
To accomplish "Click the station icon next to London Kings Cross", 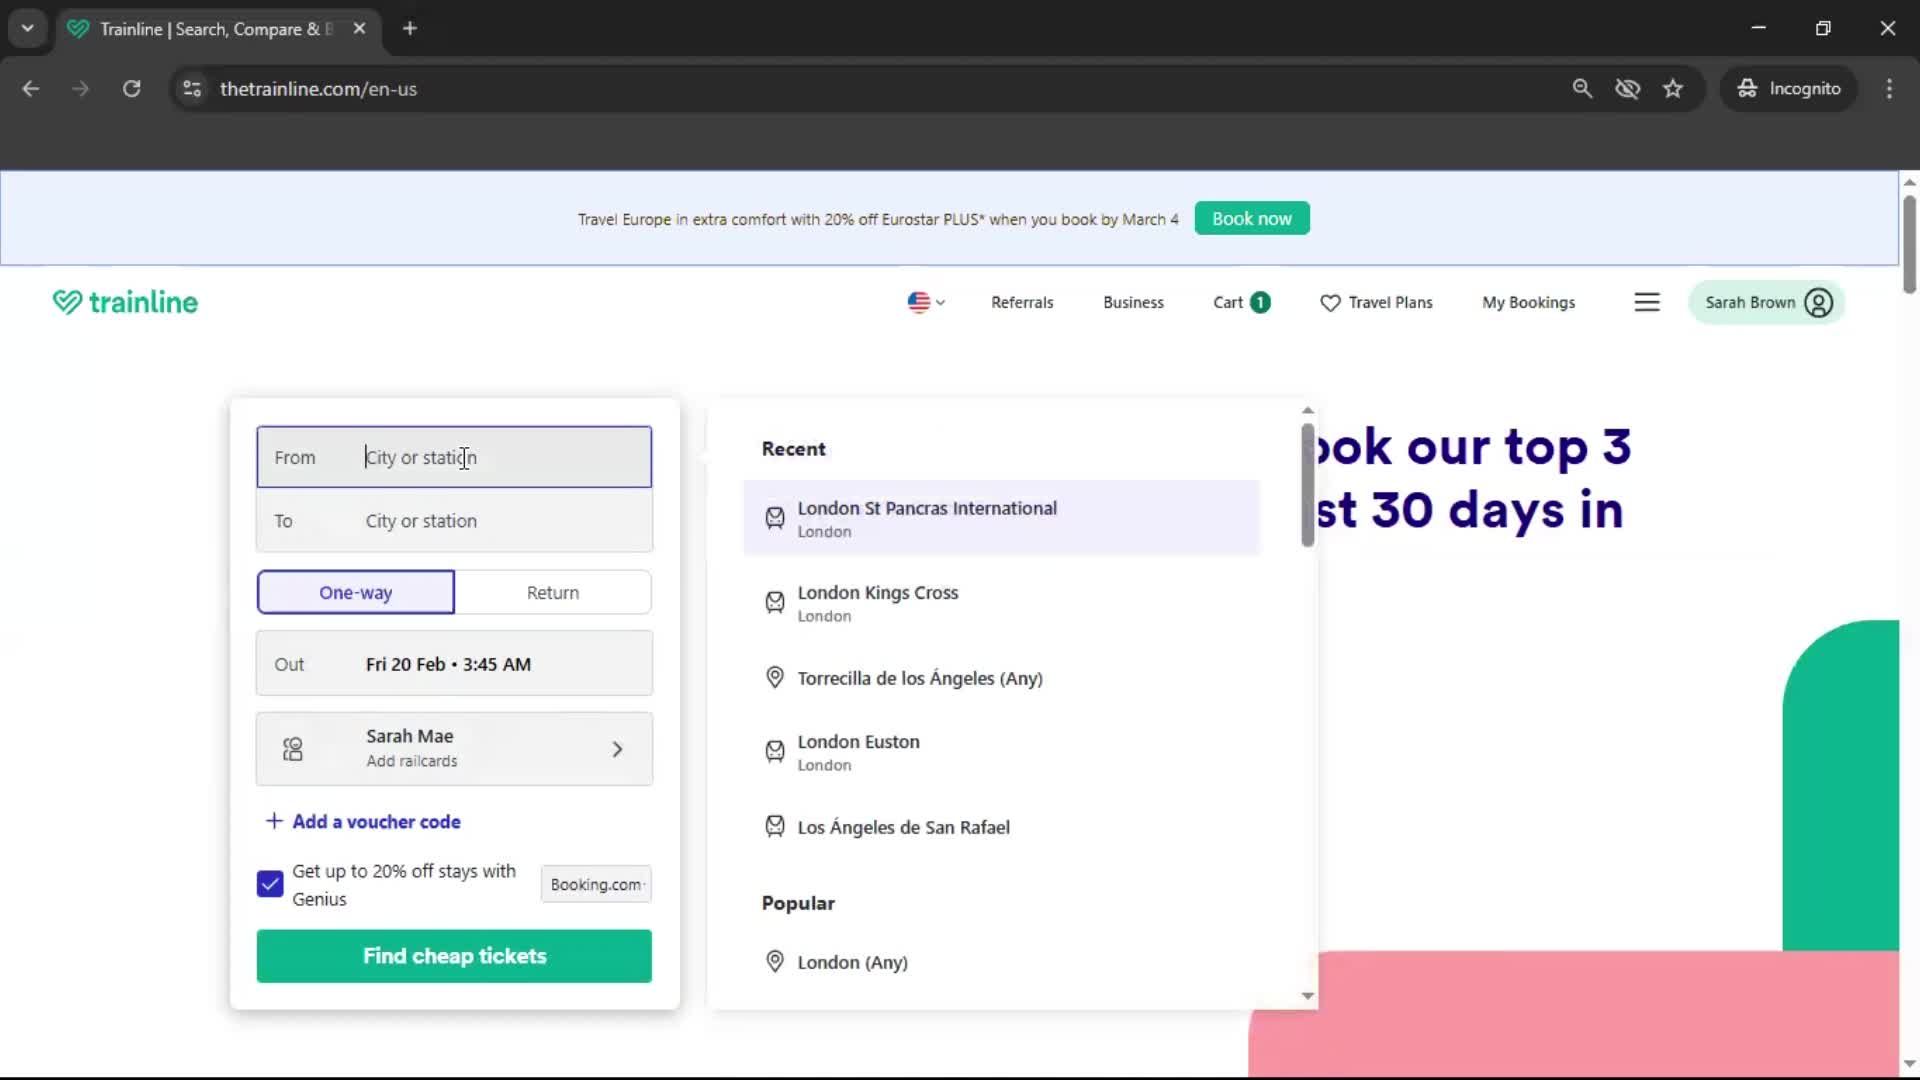I will 775,602.
